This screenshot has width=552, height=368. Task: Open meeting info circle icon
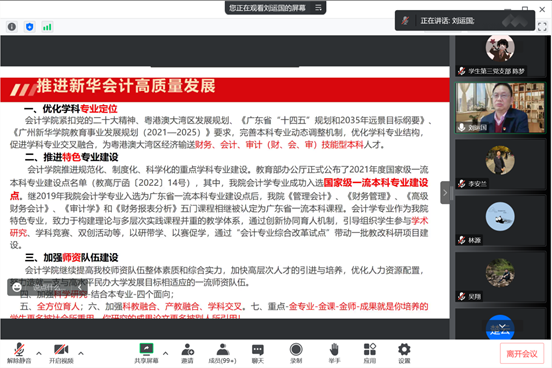click(12, 27)
